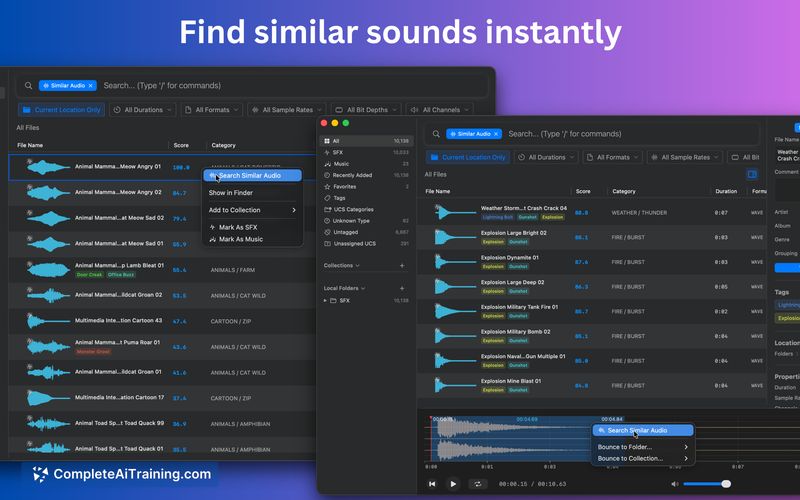Choose Search Similar Audio in the back window menu
The height and width of the screenshot is (500, 800).
point(253,176)
